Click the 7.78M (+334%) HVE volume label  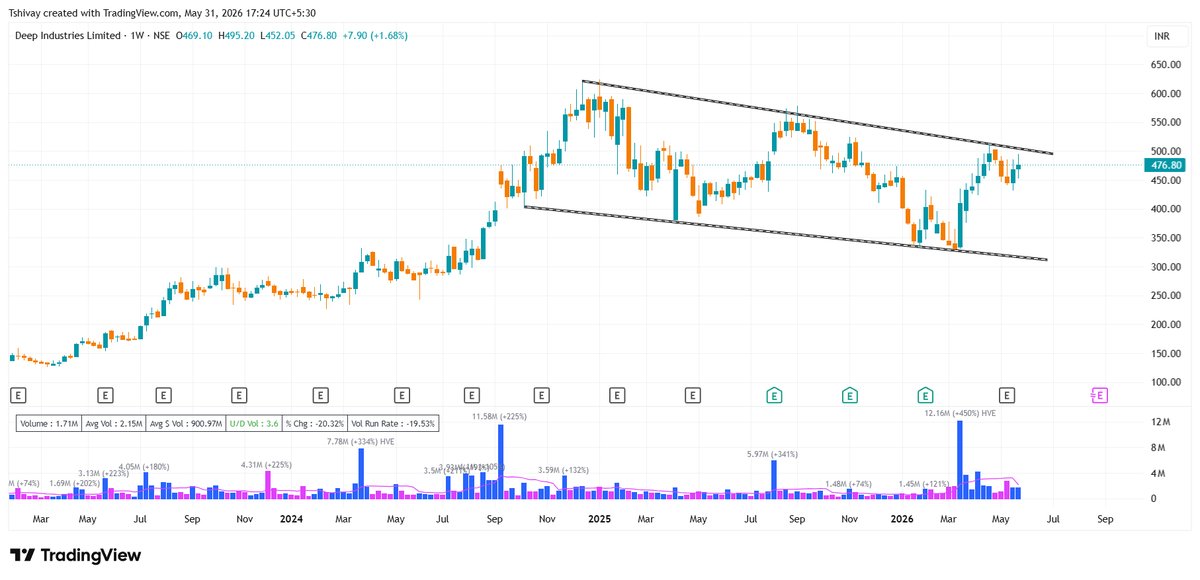[x=361, y=441]
